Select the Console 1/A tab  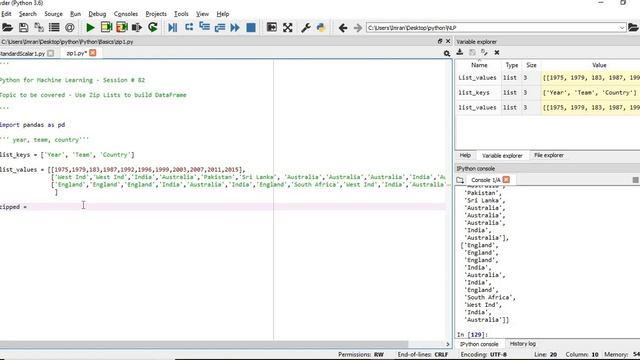485,180
